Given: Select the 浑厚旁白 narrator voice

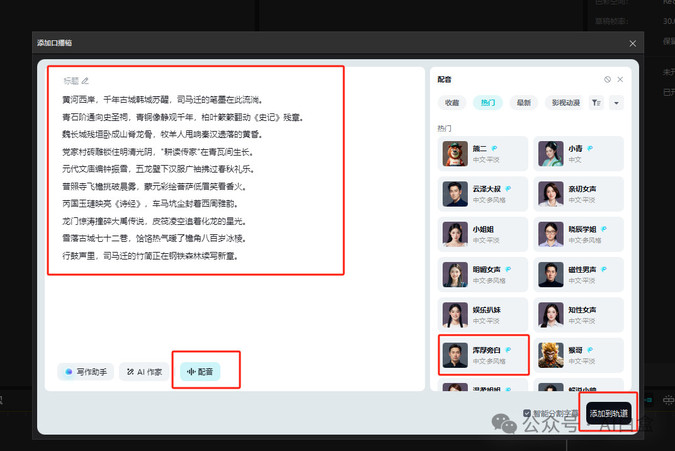Looking at the screenshot, I should [x=456, y=354].
